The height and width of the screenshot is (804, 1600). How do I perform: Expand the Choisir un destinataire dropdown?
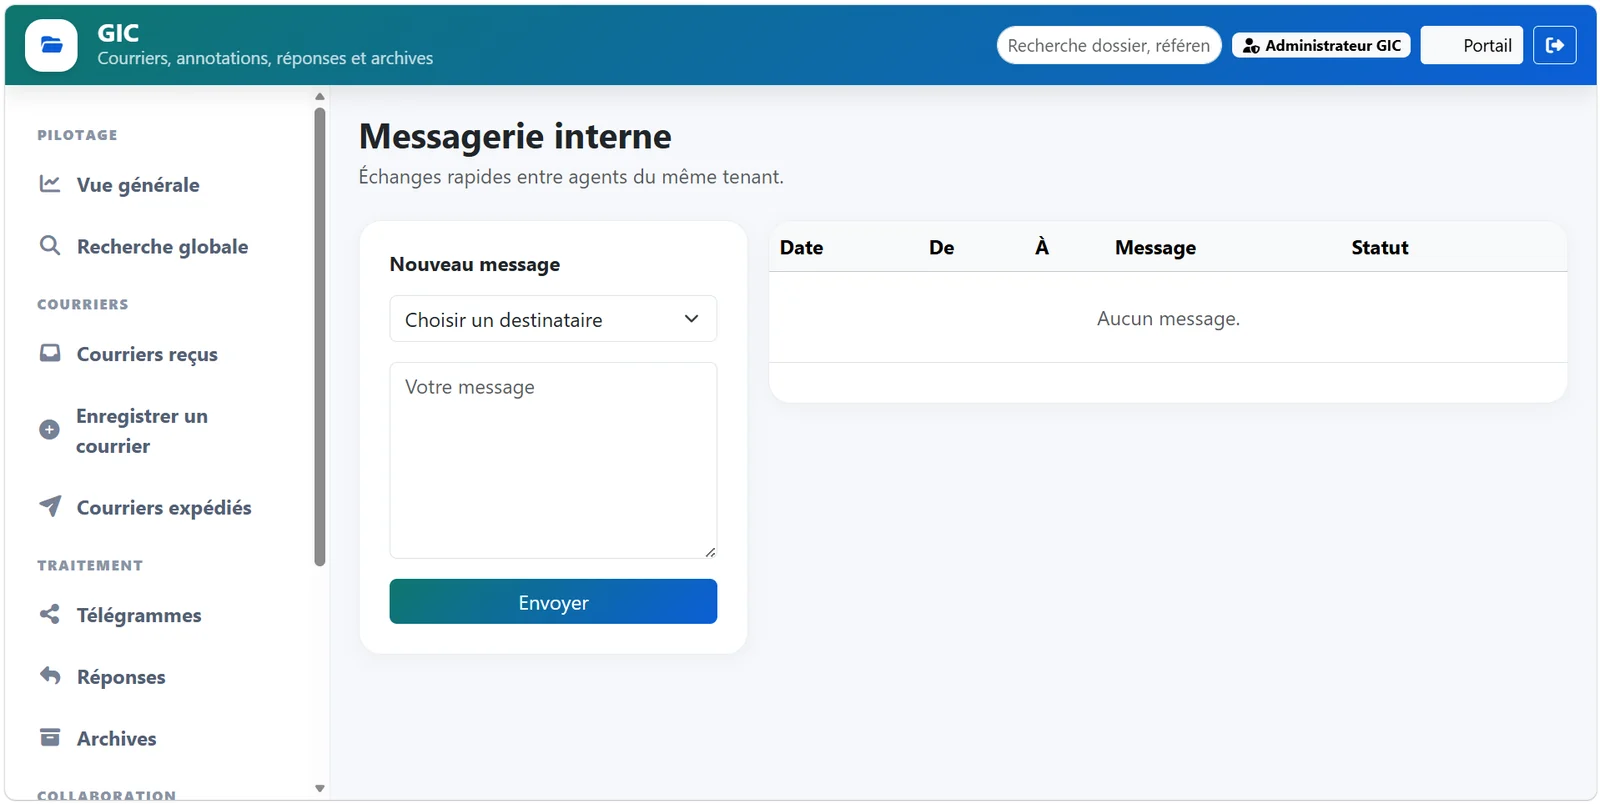[553, 319]
